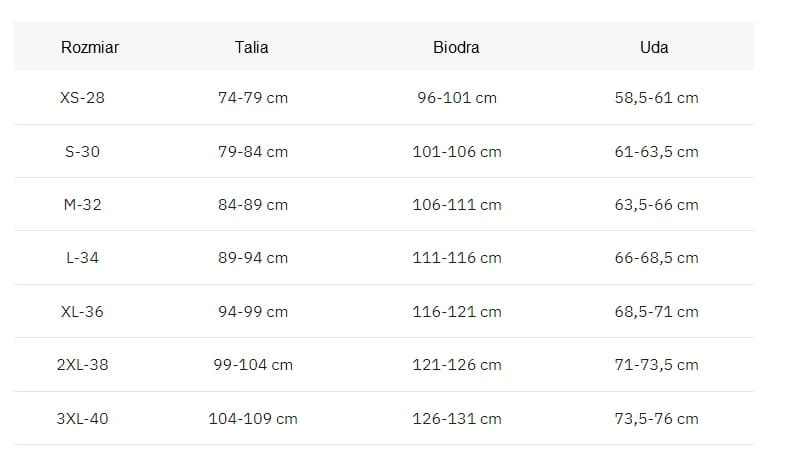Click the Rozmiar column header

tap(90, 47)
